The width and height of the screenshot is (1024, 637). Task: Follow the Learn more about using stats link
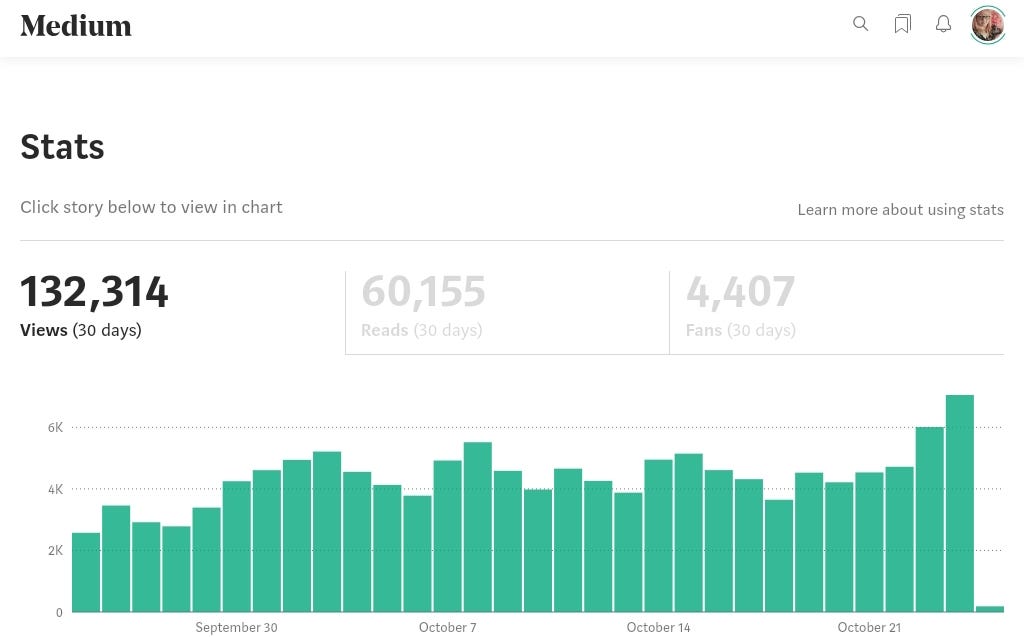tap(901, 210)
